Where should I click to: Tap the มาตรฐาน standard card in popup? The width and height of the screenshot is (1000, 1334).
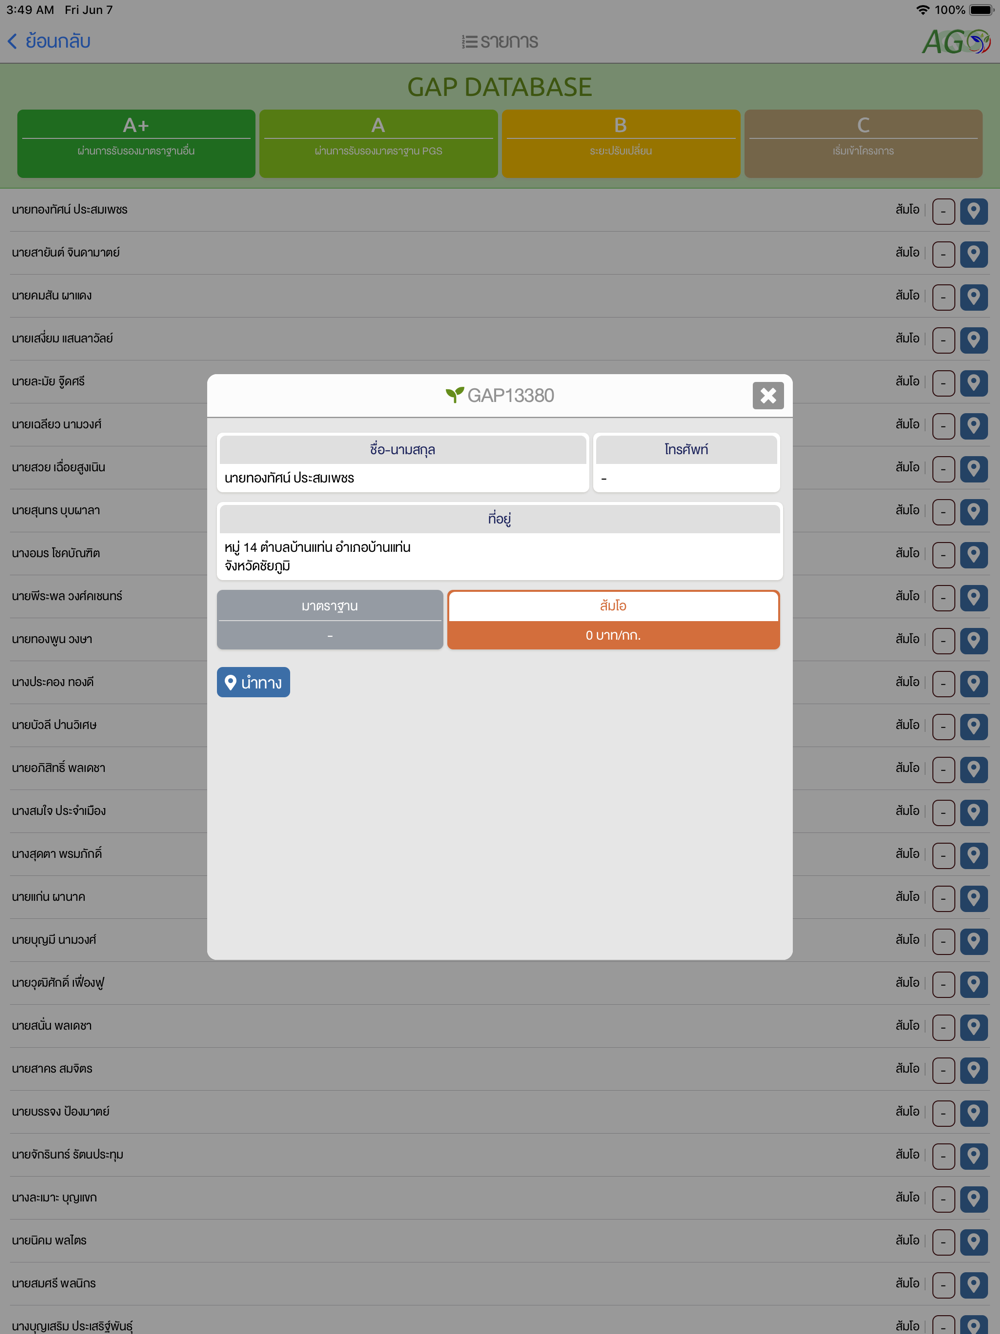(x=330, y=620)
